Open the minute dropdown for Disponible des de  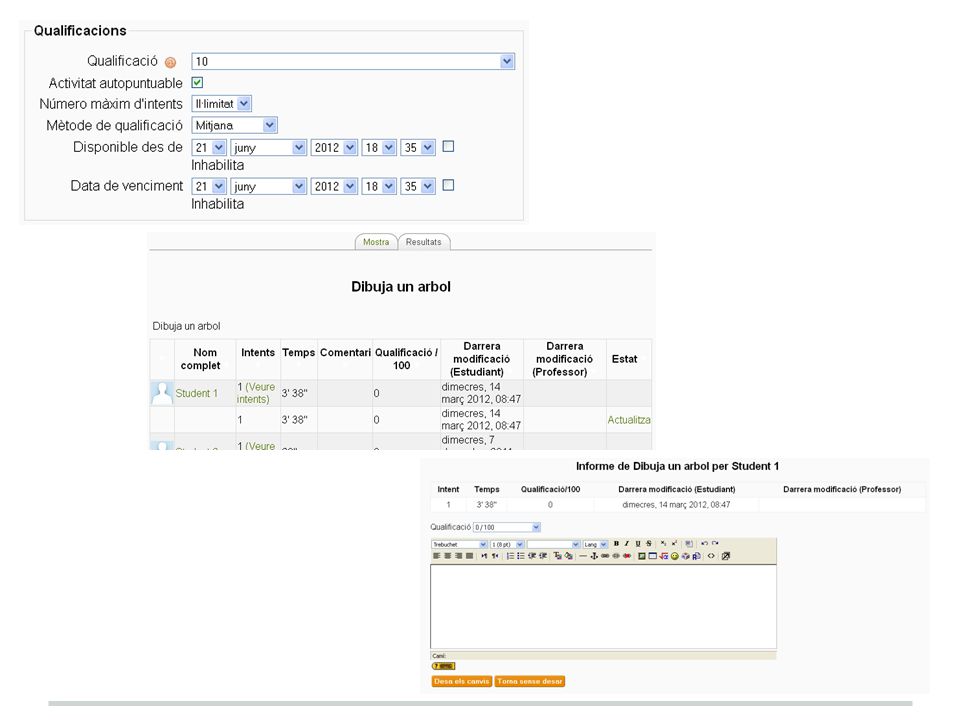(418, 148)
